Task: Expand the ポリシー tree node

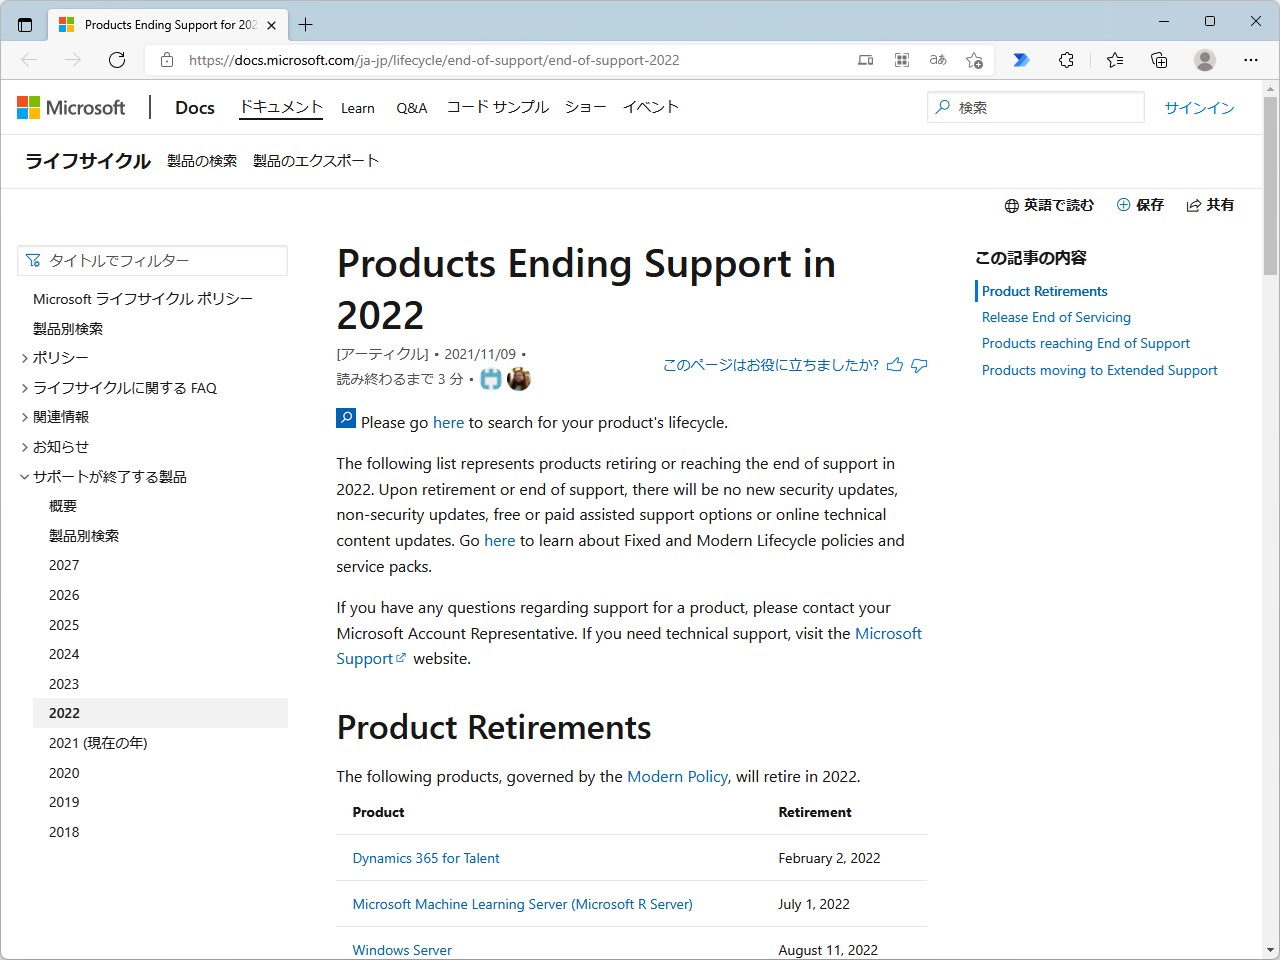Action: pyautogui.click(x=25, y=358)
